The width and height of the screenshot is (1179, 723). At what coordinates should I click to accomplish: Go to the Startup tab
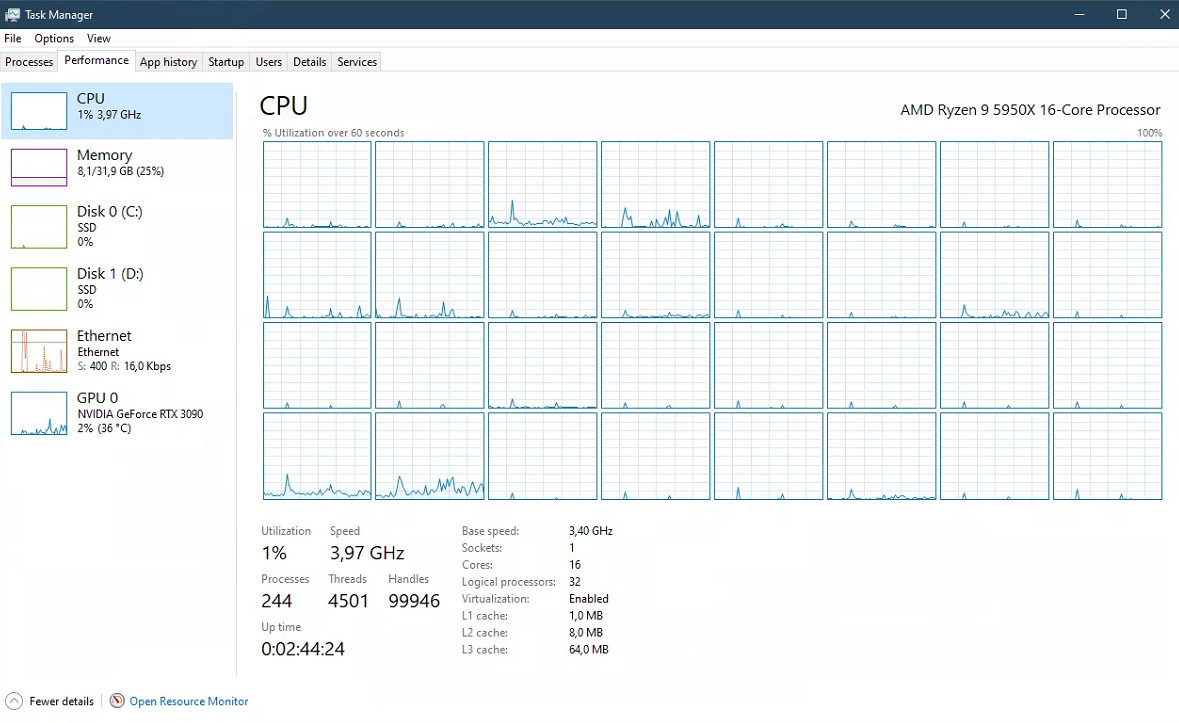[x=226, y=62]
